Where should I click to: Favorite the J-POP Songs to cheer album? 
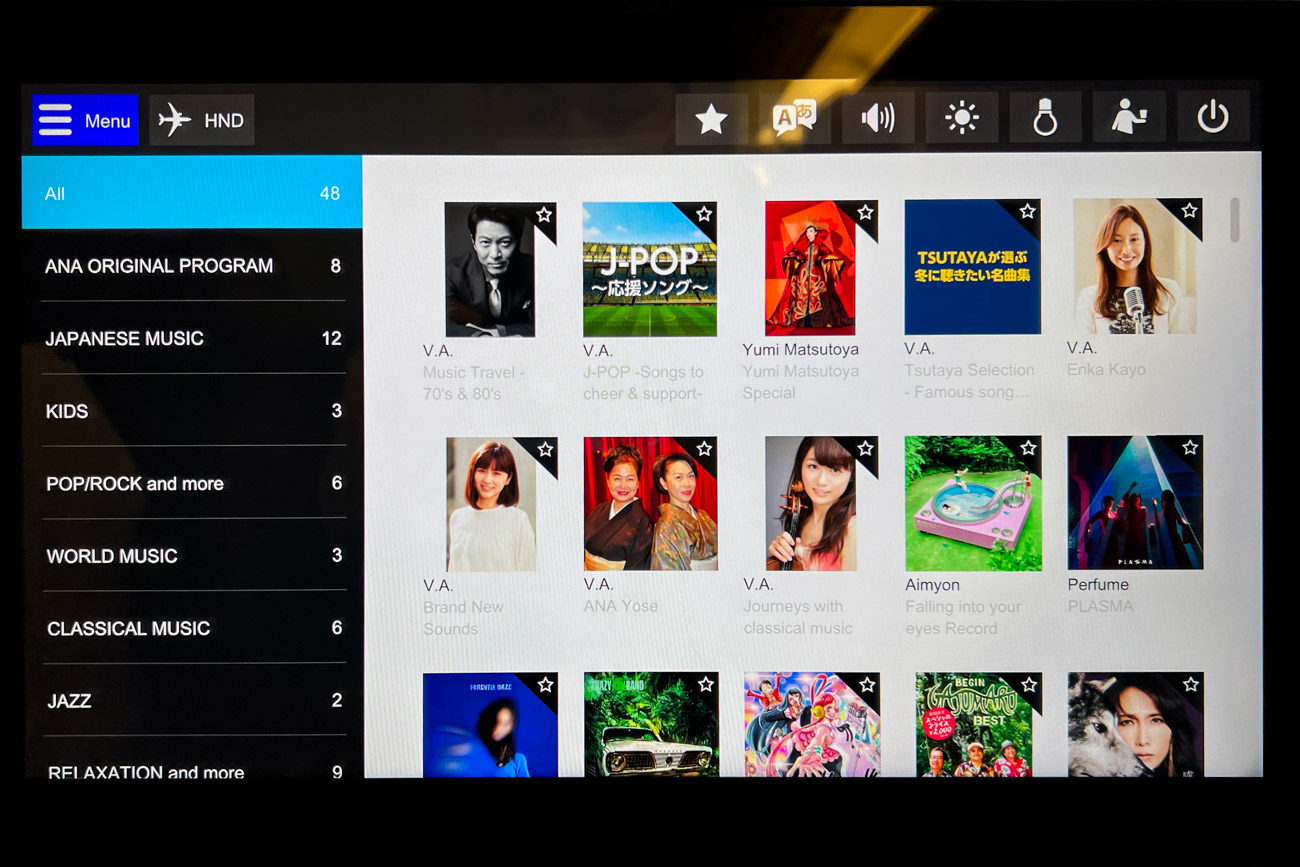704,214
